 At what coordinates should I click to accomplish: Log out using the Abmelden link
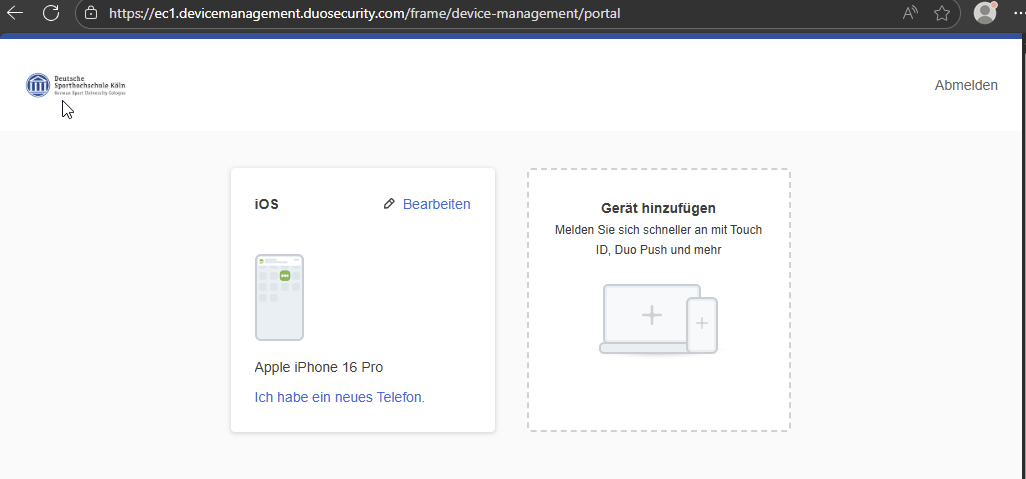tap(965, 85)
